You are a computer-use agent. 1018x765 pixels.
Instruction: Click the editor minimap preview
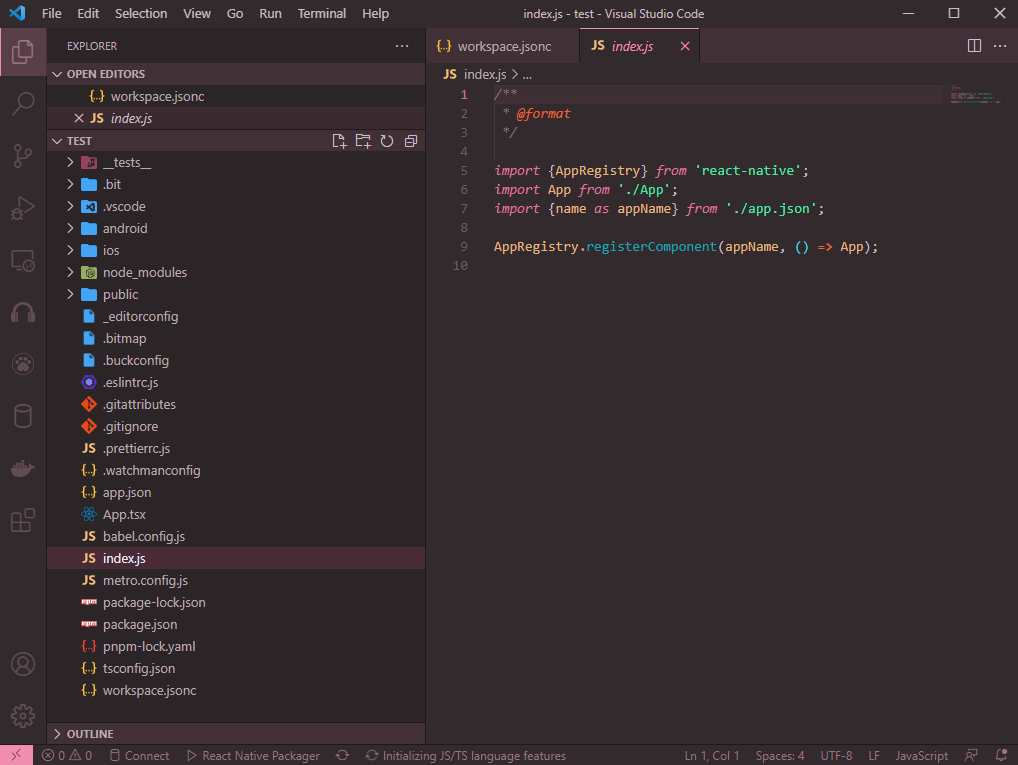coord(975,95)
